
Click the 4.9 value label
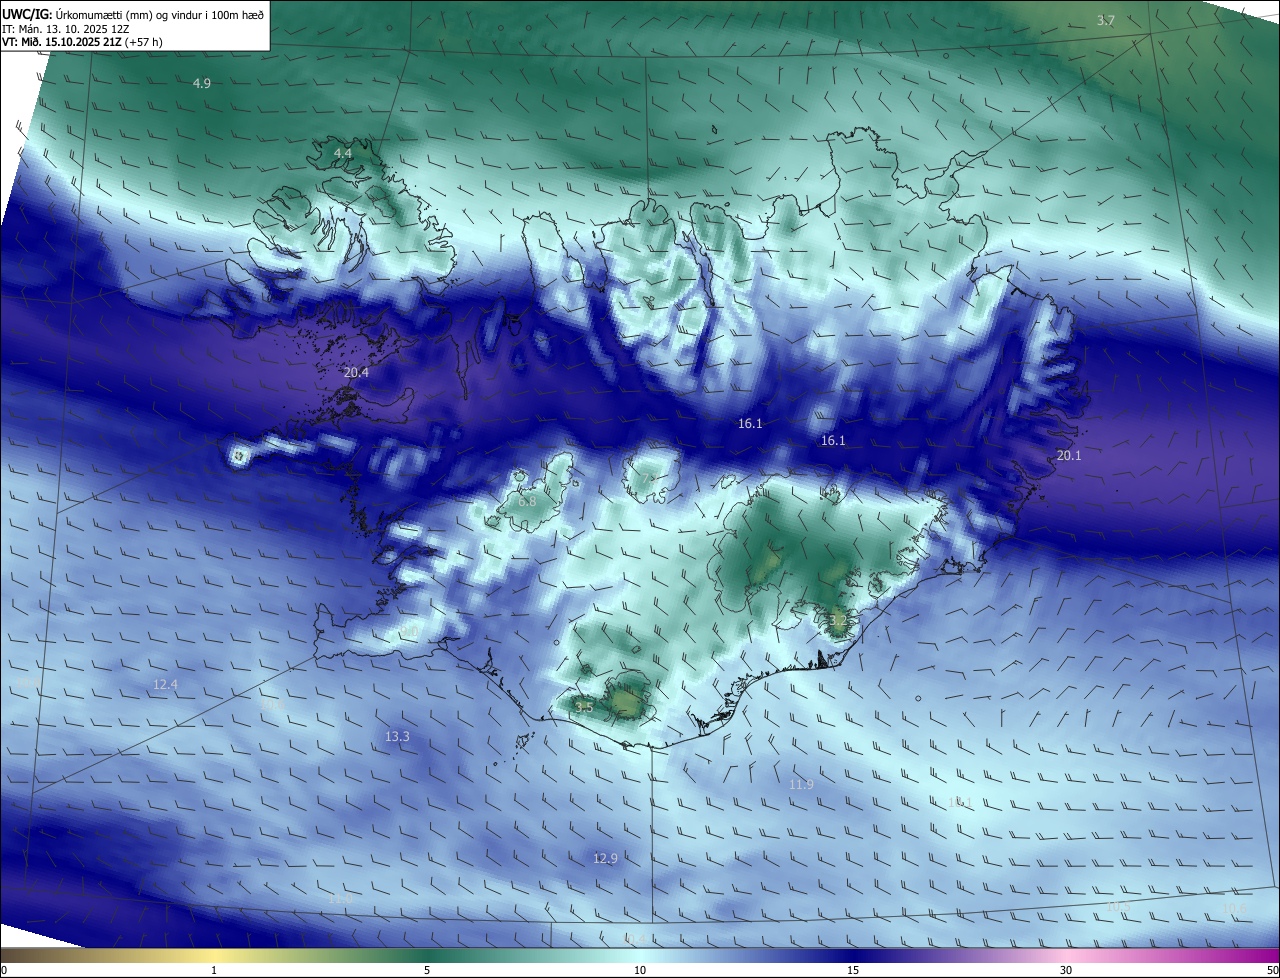(x=202, y=83)
